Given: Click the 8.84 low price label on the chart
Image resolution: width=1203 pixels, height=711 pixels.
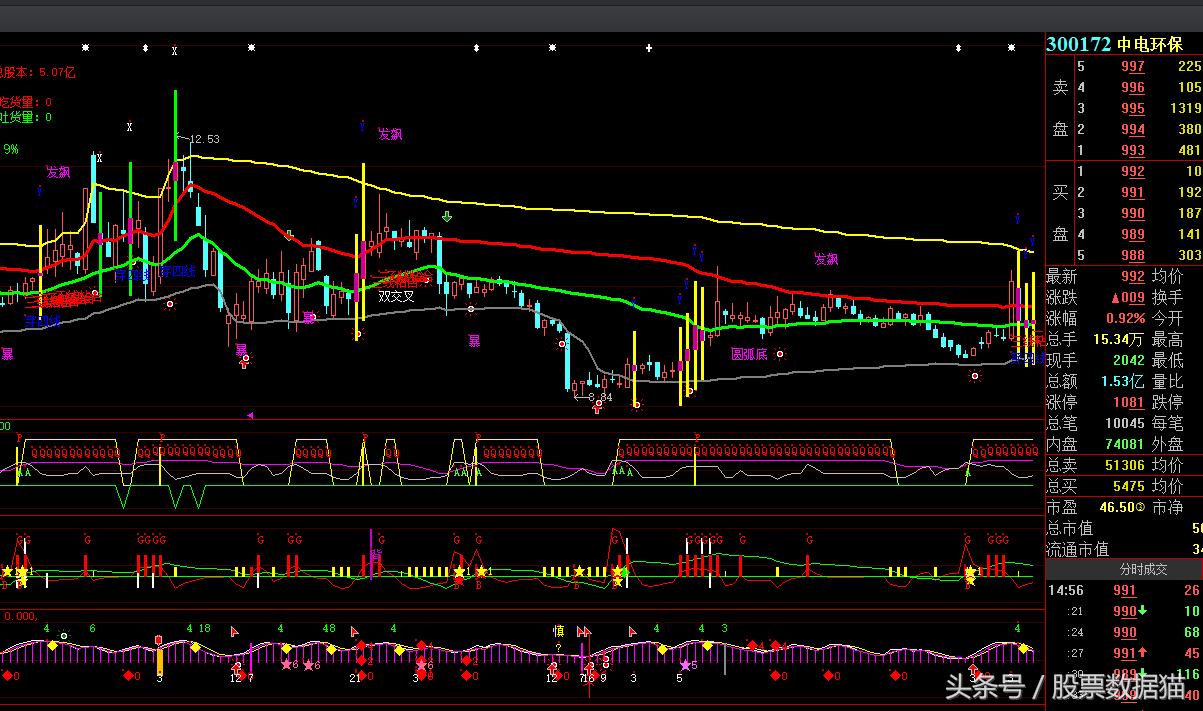Looking at the screenshot, I should tap(598, 397).
